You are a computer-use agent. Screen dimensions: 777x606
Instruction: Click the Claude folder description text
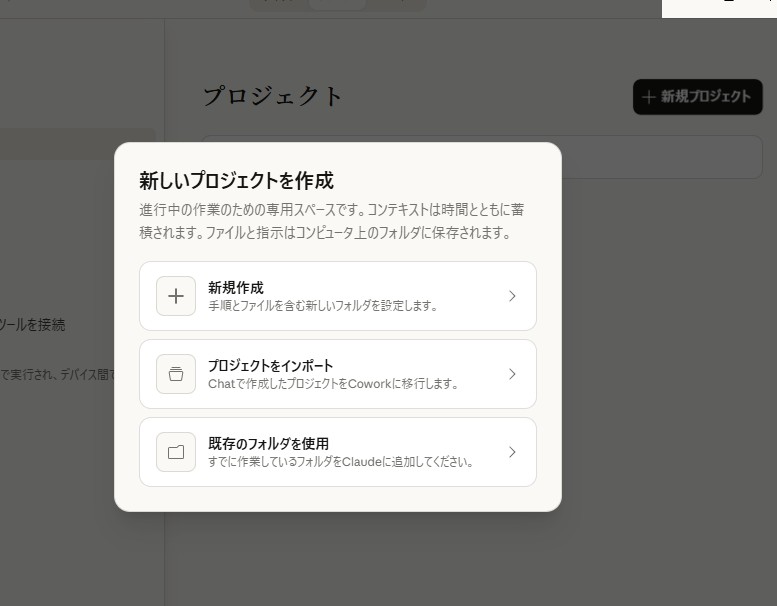point(340,462)
